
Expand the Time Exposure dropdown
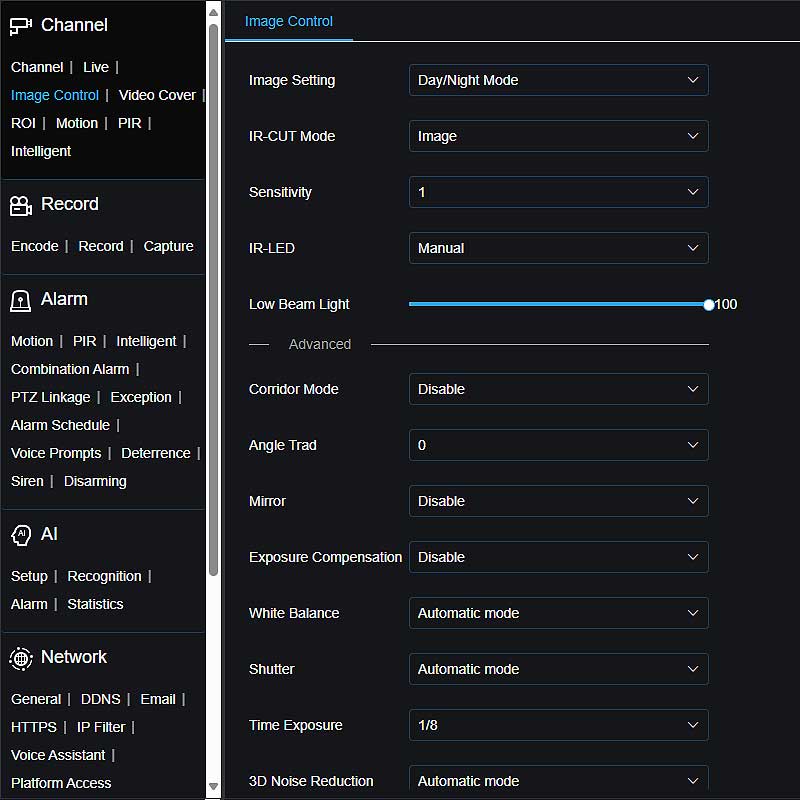[x=558, y=725]
